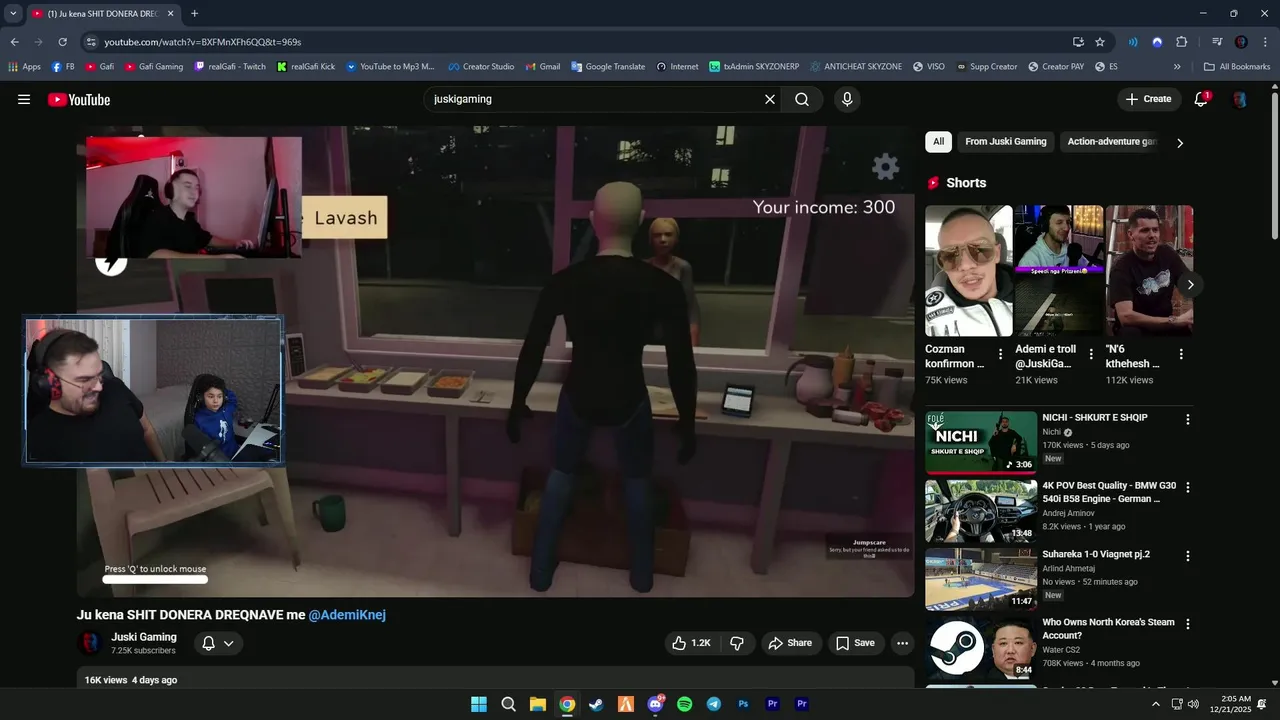Viewport: 1280px width, 720px height.
Task: Select the Action-adventure games chip
Action: coord(1112,142)
